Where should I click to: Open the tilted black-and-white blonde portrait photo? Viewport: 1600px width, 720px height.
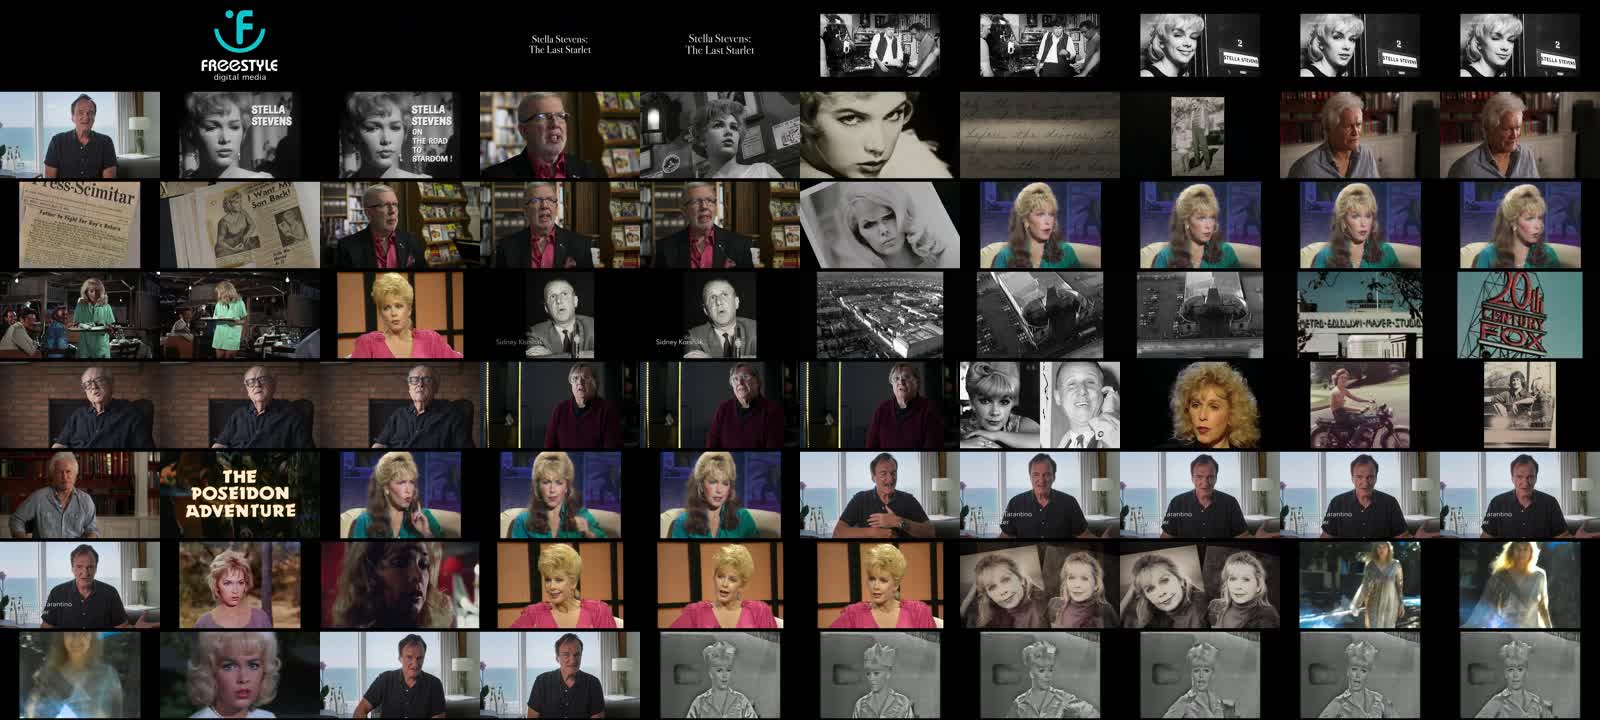(x=879, y=225)
